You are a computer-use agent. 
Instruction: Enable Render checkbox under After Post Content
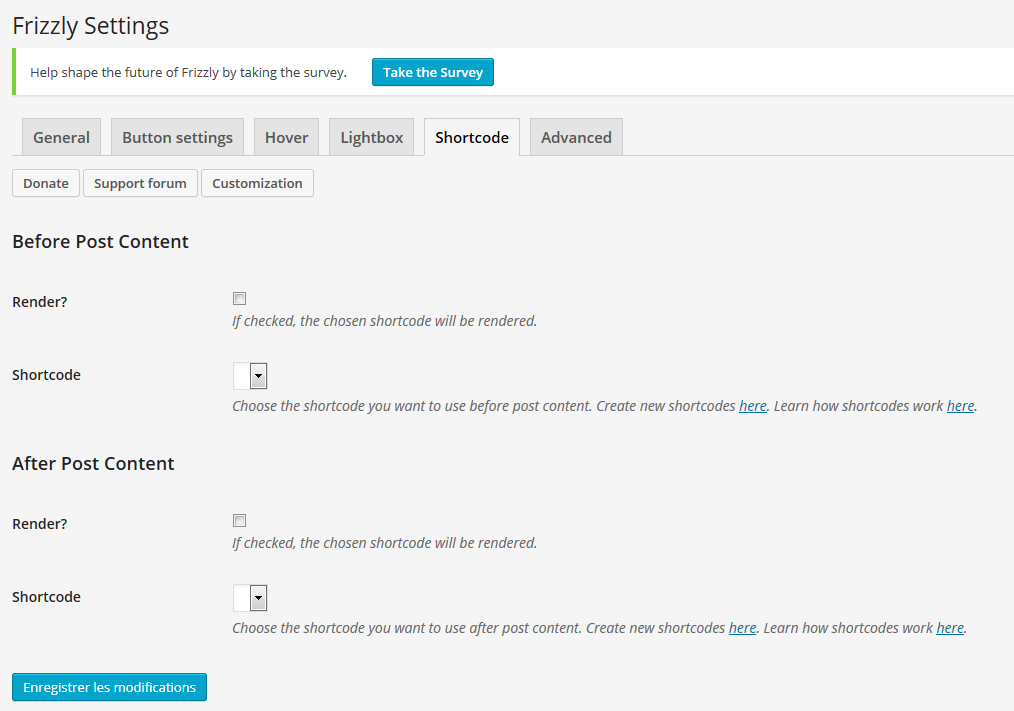(x=239, y=520)
